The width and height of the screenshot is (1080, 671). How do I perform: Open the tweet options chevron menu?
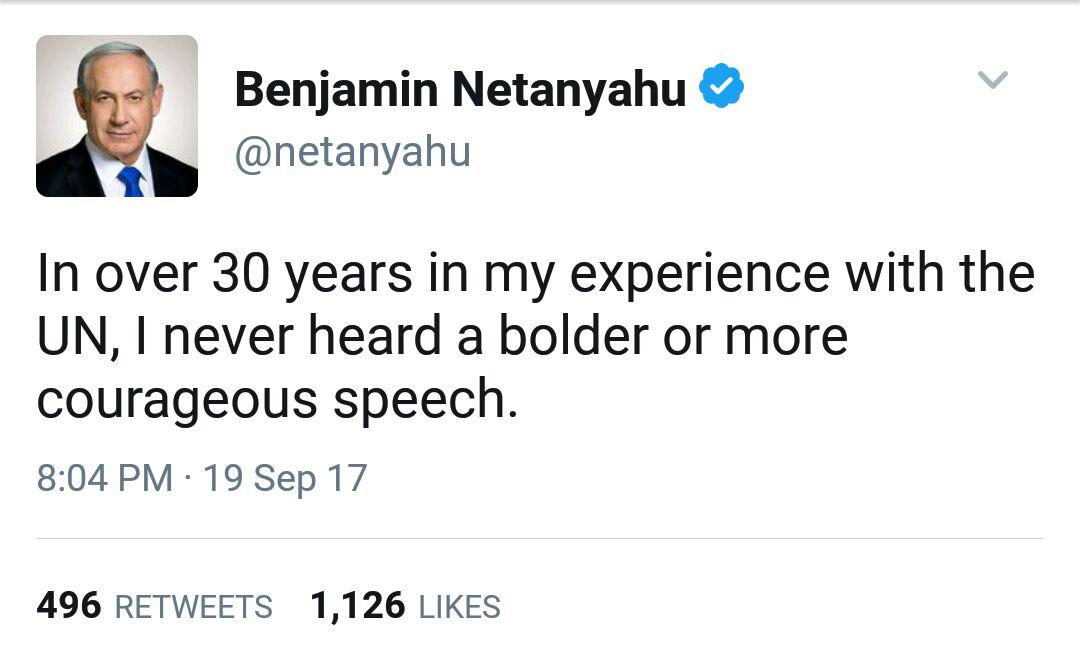point(992,80)
